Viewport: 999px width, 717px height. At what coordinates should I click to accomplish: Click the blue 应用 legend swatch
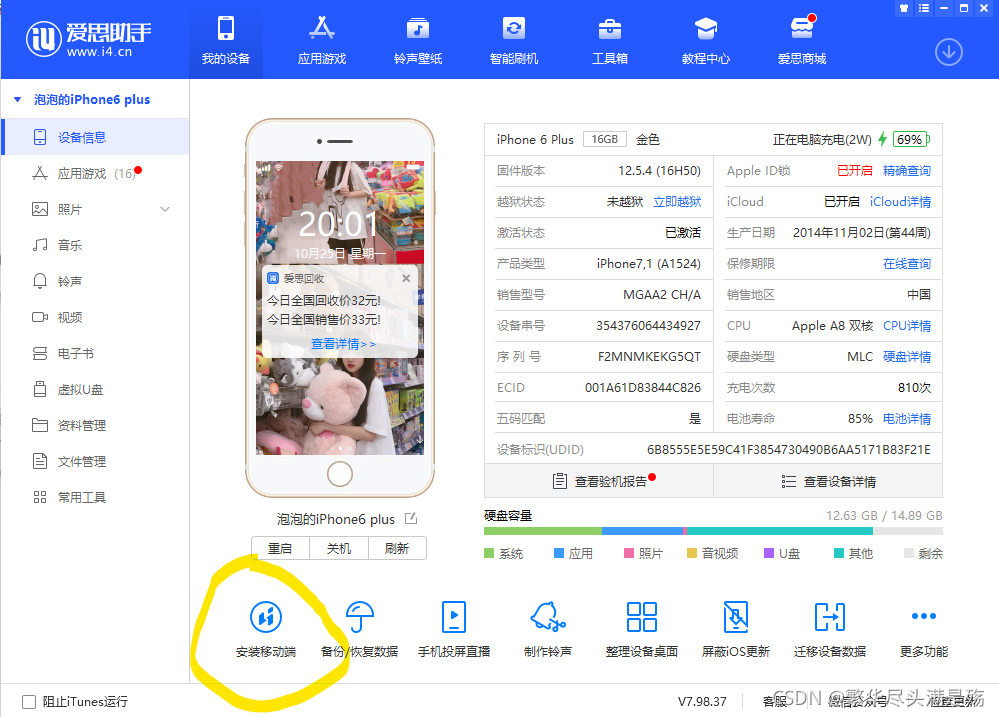tap(559, 553)
